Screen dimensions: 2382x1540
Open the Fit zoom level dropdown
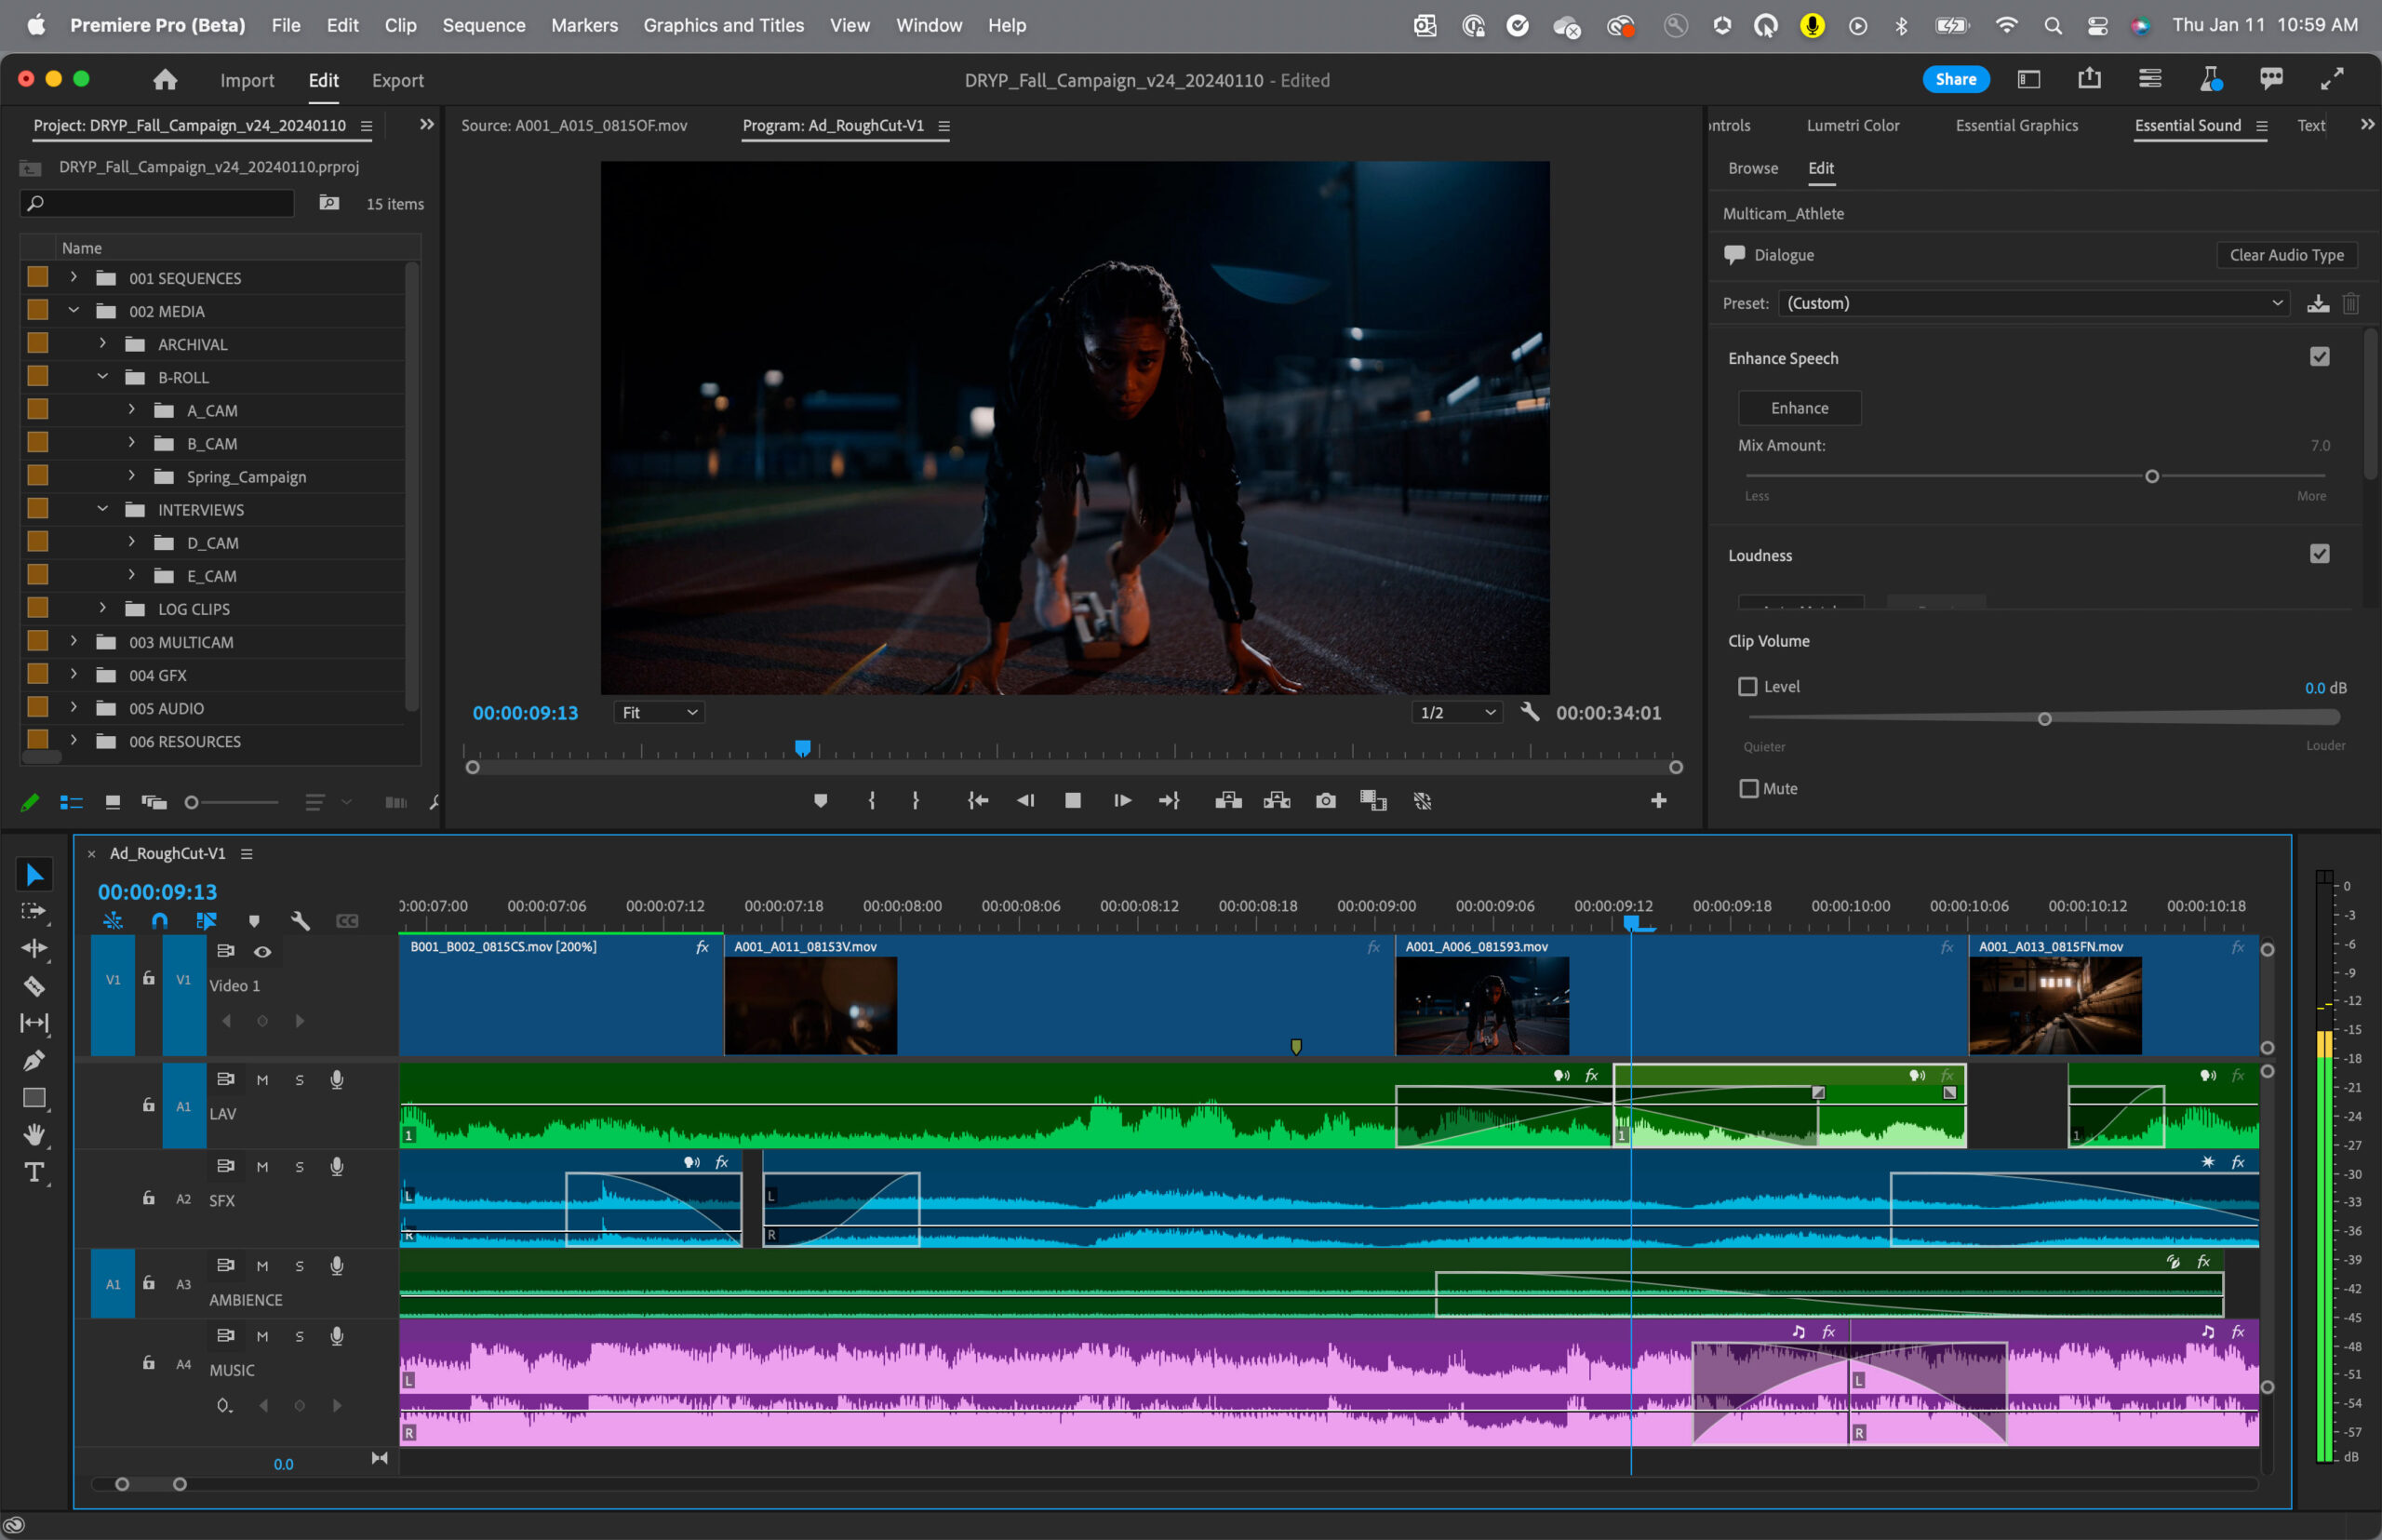[659, 713]
